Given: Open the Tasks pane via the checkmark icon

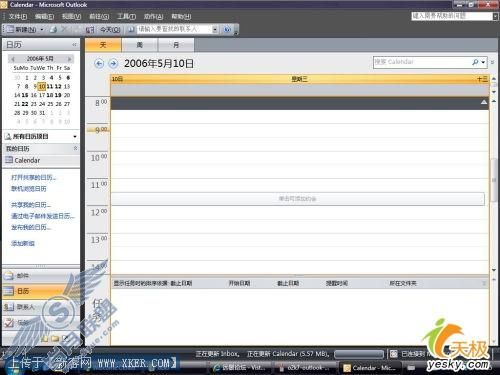Looking at the screenshot, I should pos(9,322).
